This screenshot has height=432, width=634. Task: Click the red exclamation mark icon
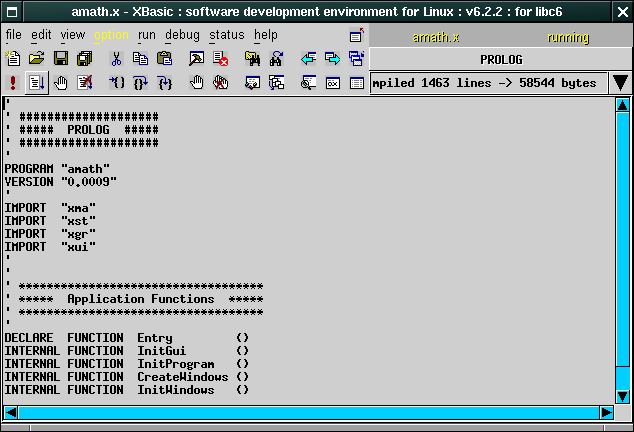[x=12, y=83]
